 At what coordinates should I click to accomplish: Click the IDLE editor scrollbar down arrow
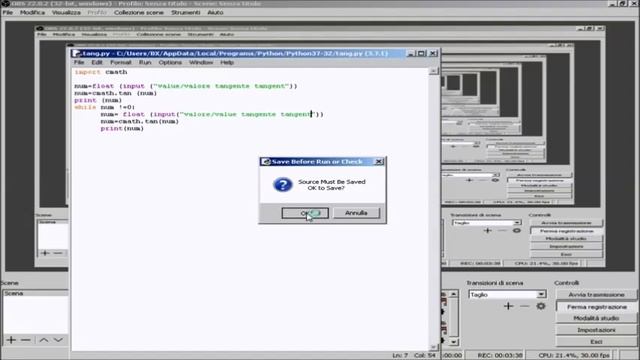click(433, 347)
